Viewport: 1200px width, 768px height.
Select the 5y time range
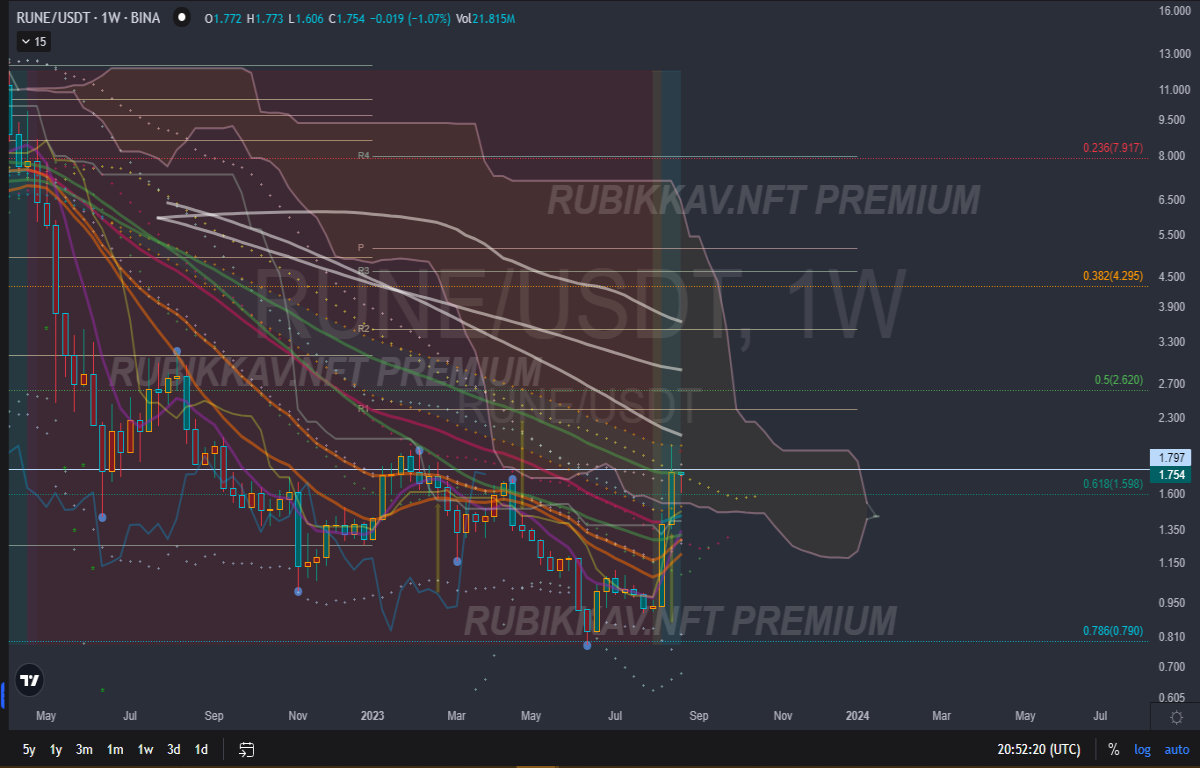click(29, 749)
